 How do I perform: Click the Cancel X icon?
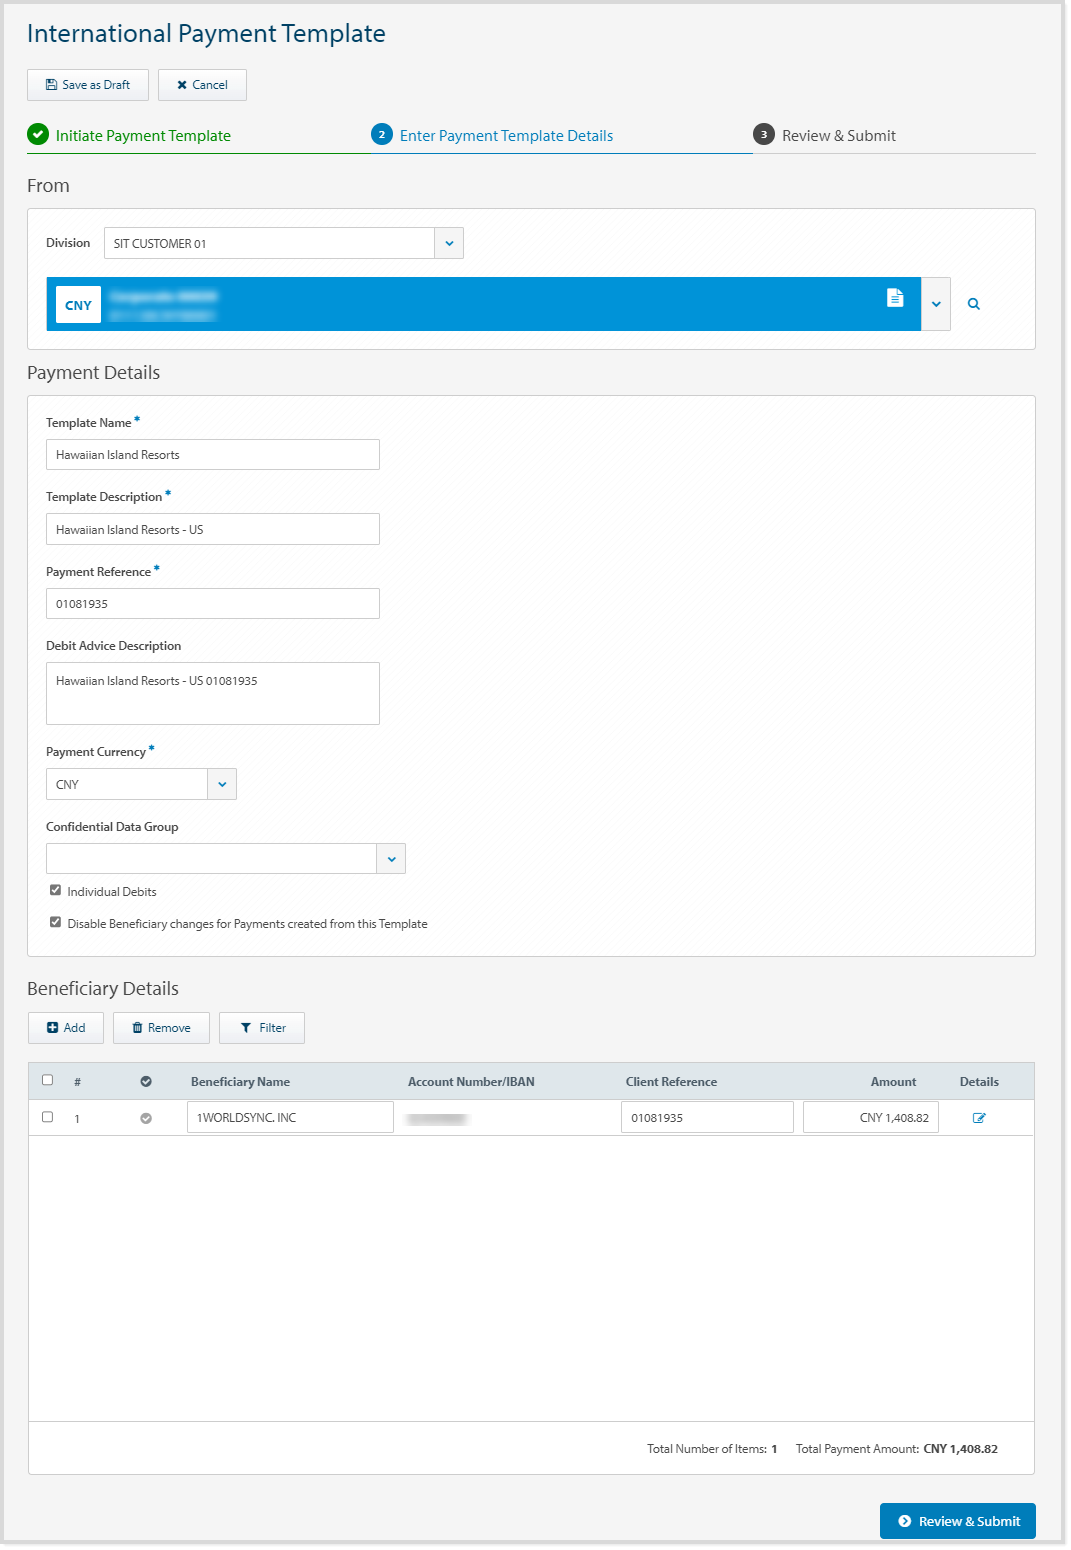pos(181,85)
